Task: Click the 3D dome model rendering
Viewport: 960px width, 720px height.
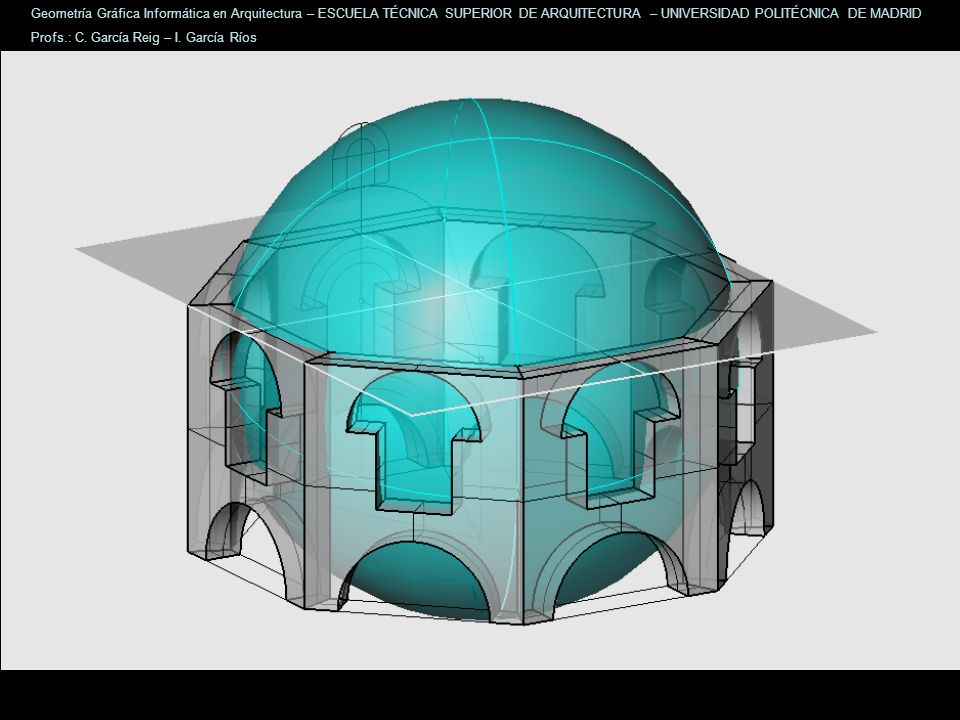Action: pos(476,361)
